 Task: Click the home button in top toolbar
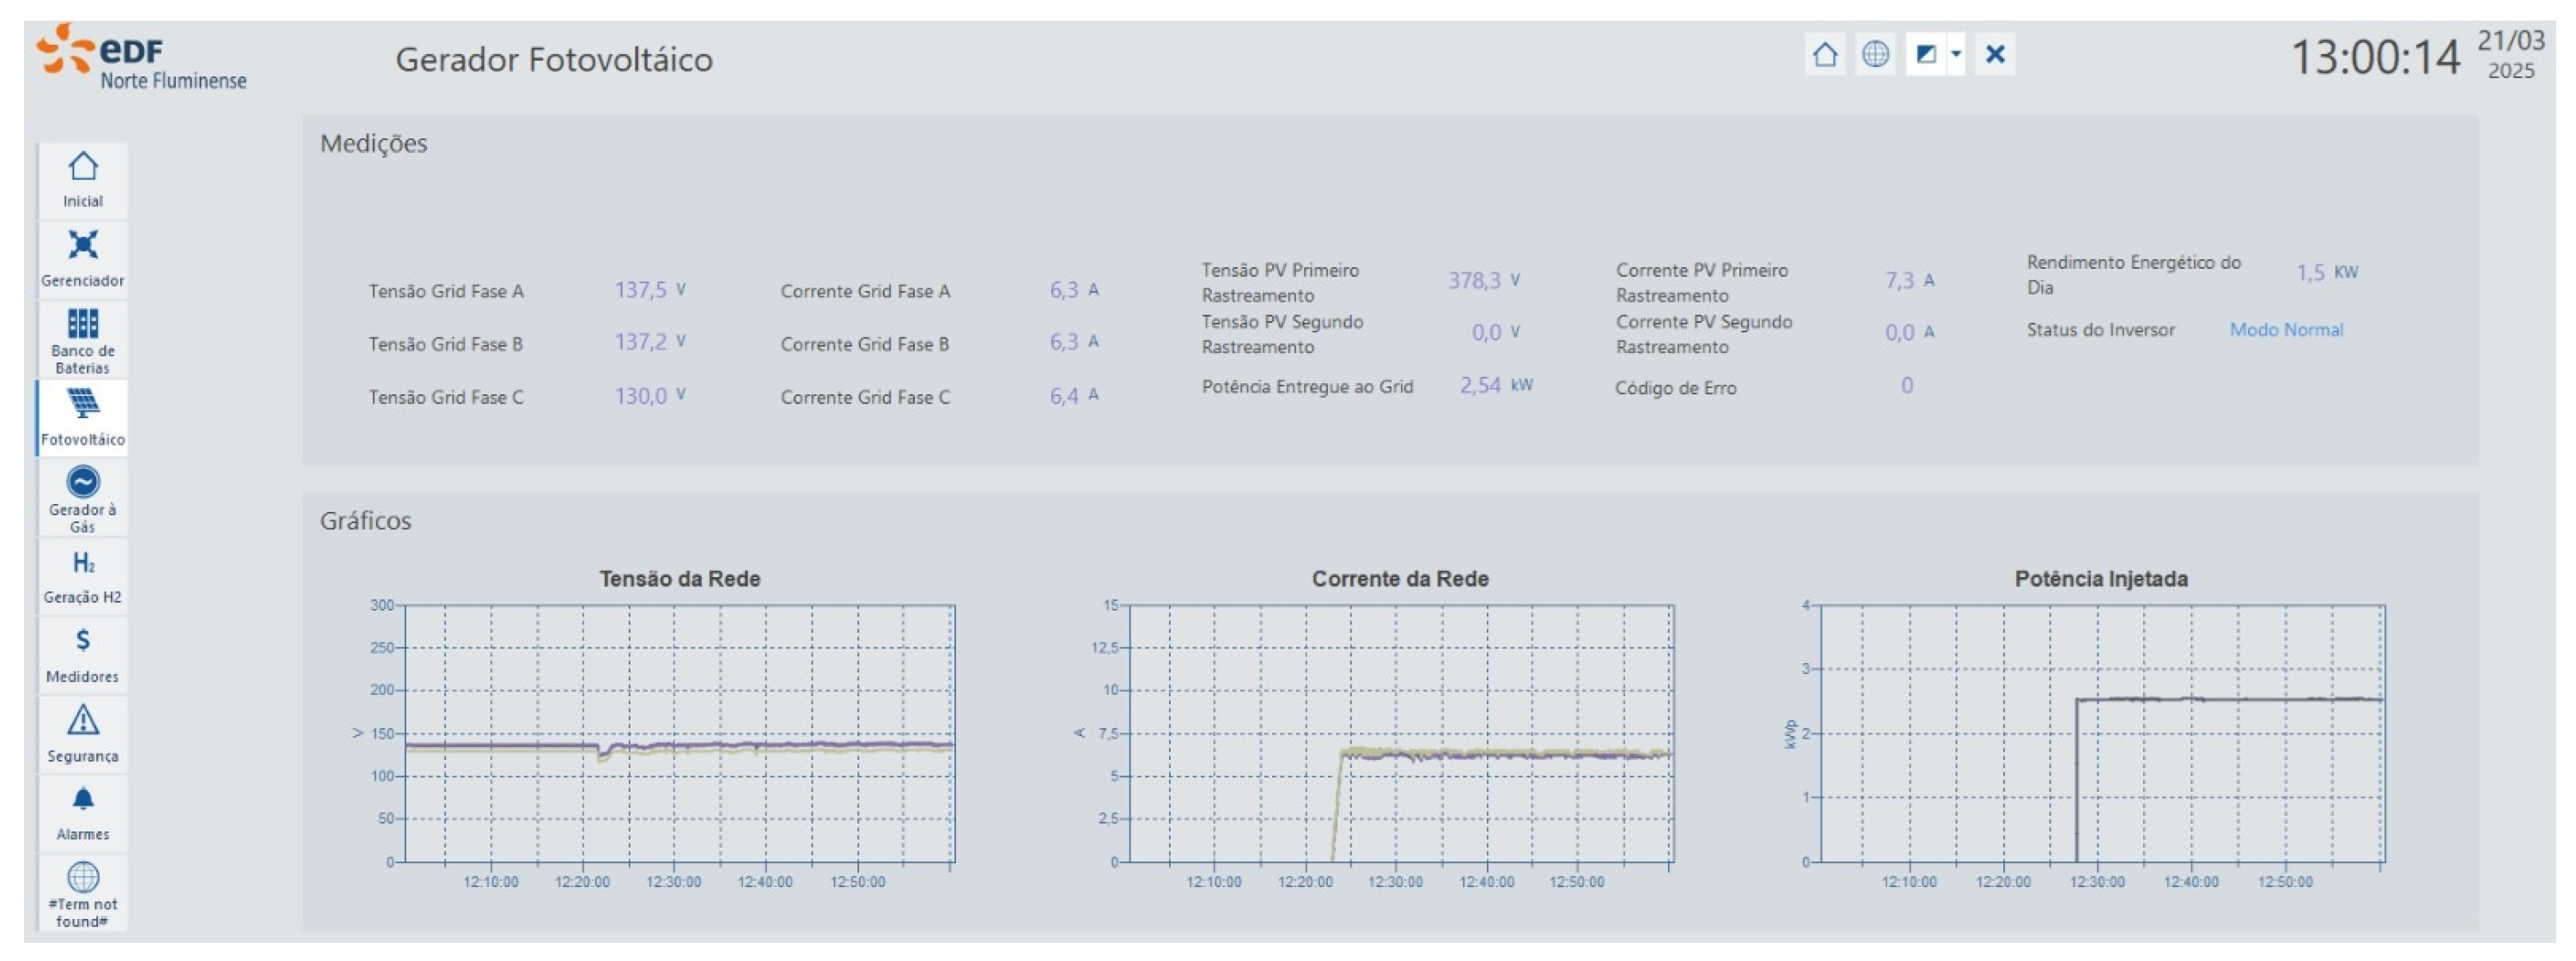click(x=1824, y=54)
